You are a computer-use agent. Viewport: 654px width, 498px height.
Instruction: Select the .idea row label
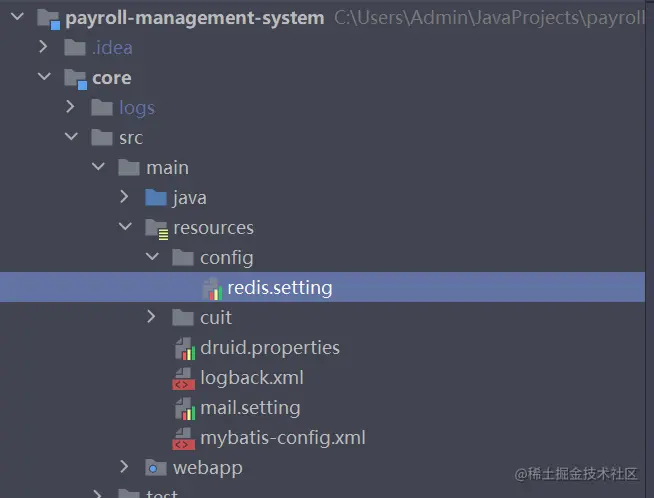[x=112, y=48]
